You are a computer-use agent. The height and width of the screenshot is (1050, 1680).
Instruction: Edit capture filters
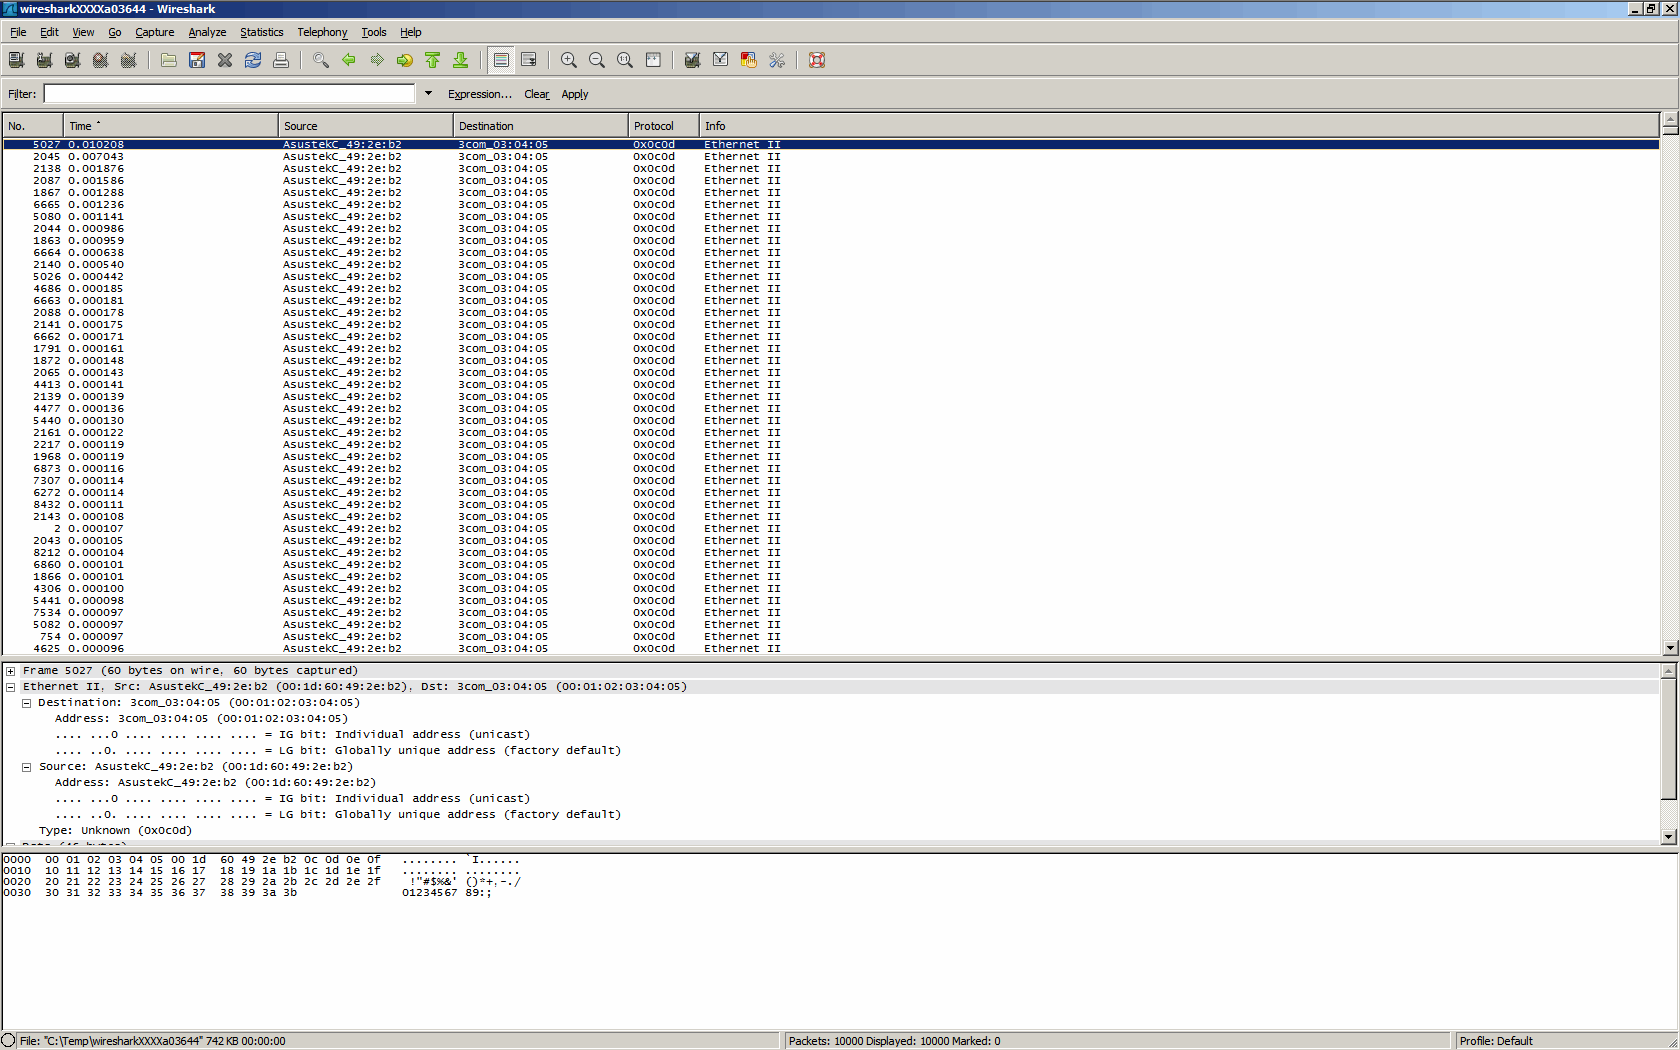point(692,60)
